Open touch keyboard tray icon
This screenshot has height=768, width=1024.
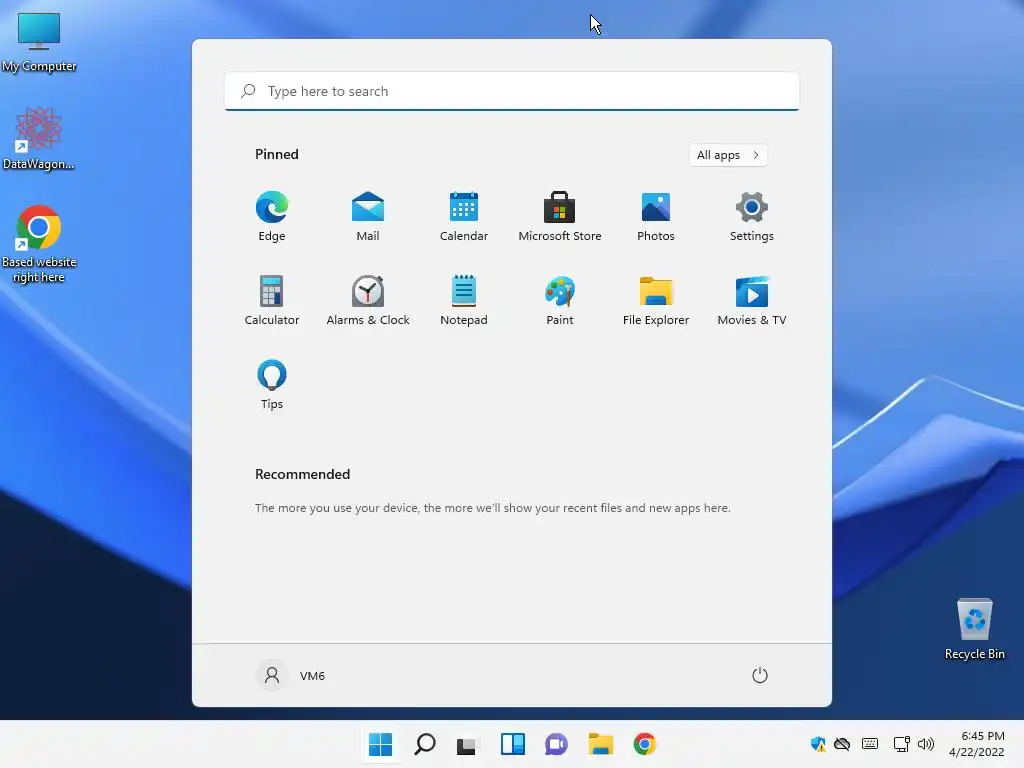870,744
